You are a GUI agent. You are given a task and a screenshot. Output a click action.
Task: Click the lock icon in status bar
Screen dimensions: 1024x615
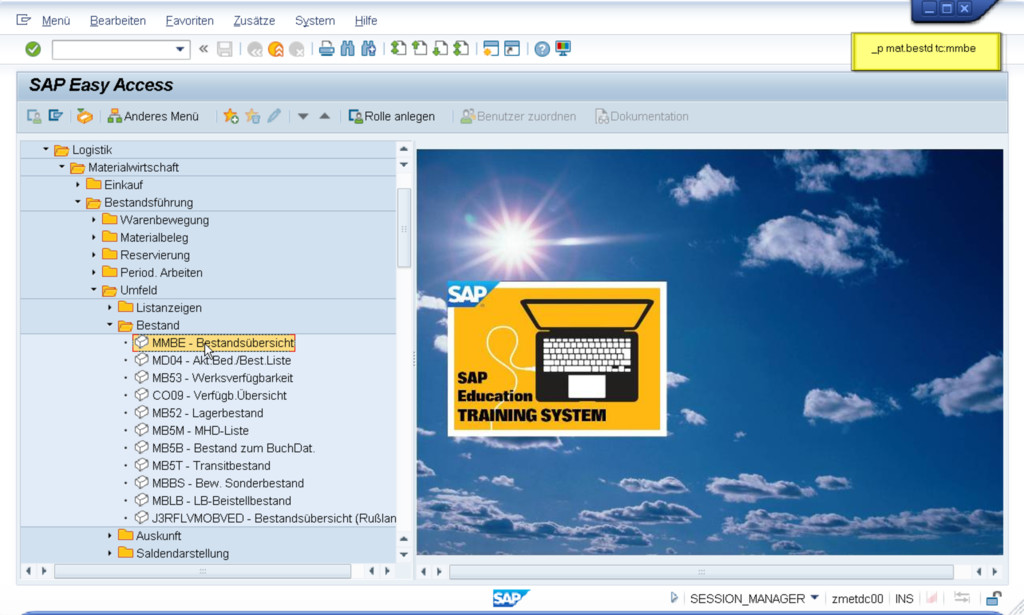[x=993, y=598]
